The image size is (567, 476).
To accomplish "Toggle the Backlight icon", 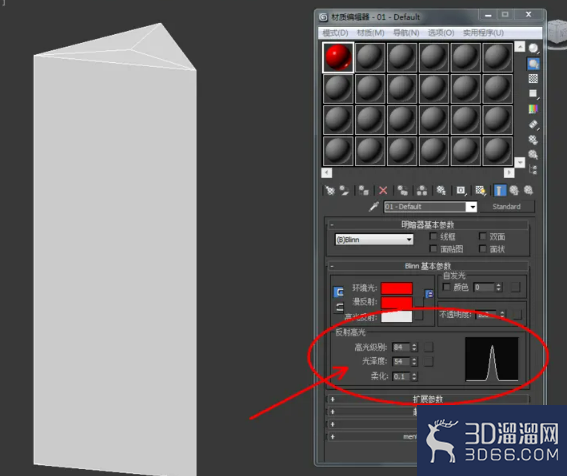I will coord(533,64).
